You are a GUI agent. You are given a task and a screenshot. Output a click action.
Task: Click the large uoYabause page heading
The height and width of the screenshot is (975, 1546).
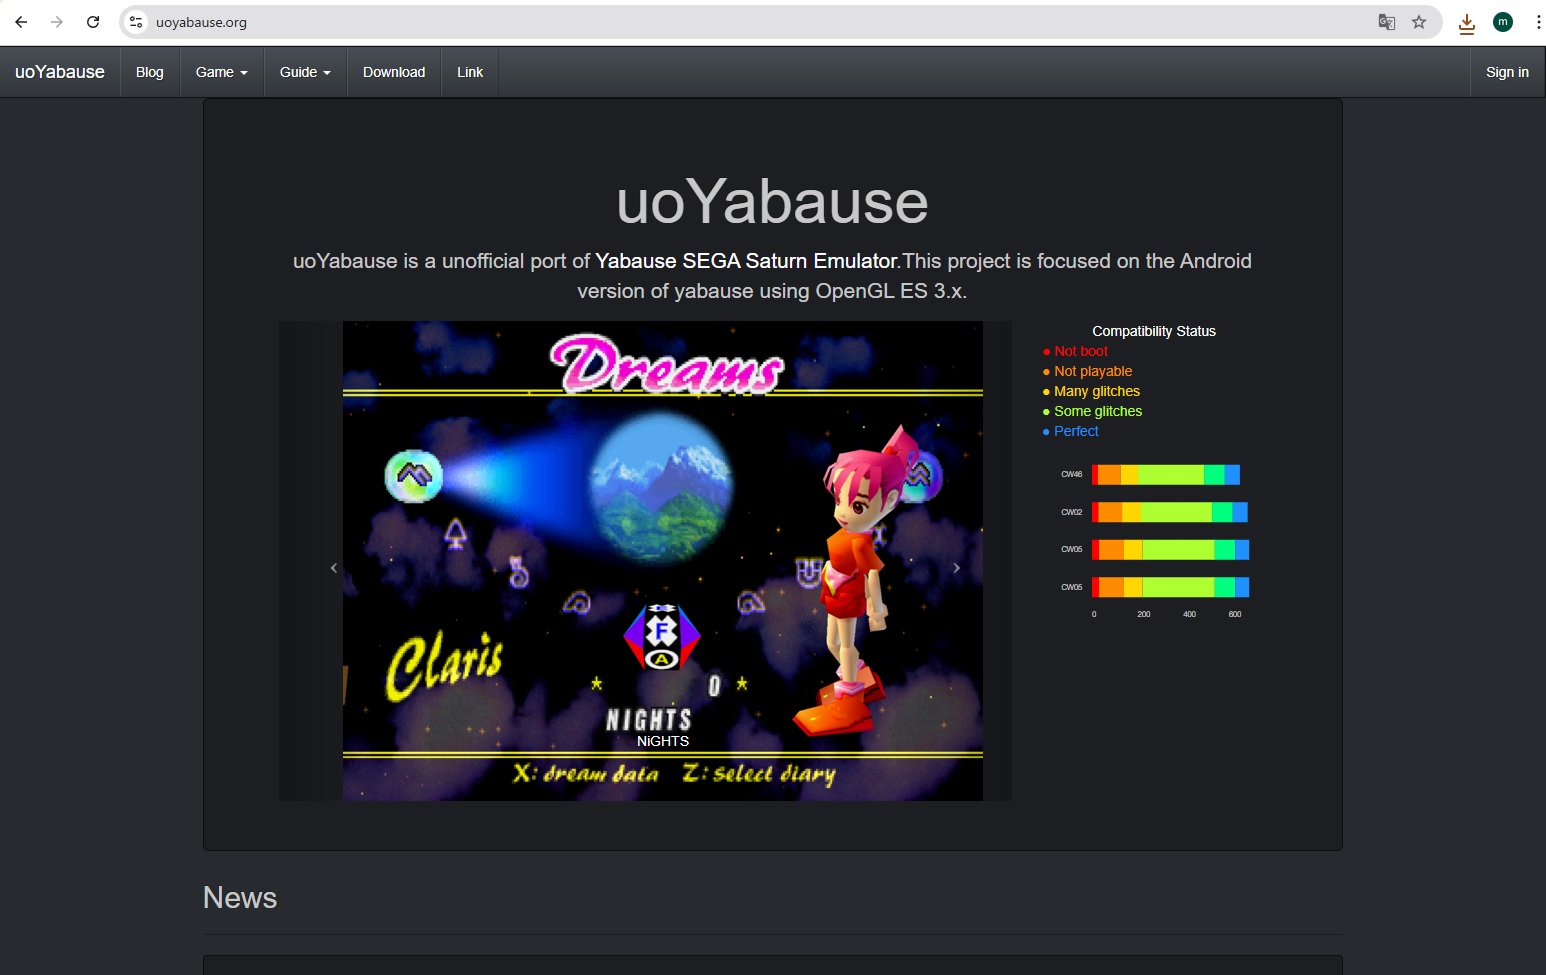click(772, 202)
